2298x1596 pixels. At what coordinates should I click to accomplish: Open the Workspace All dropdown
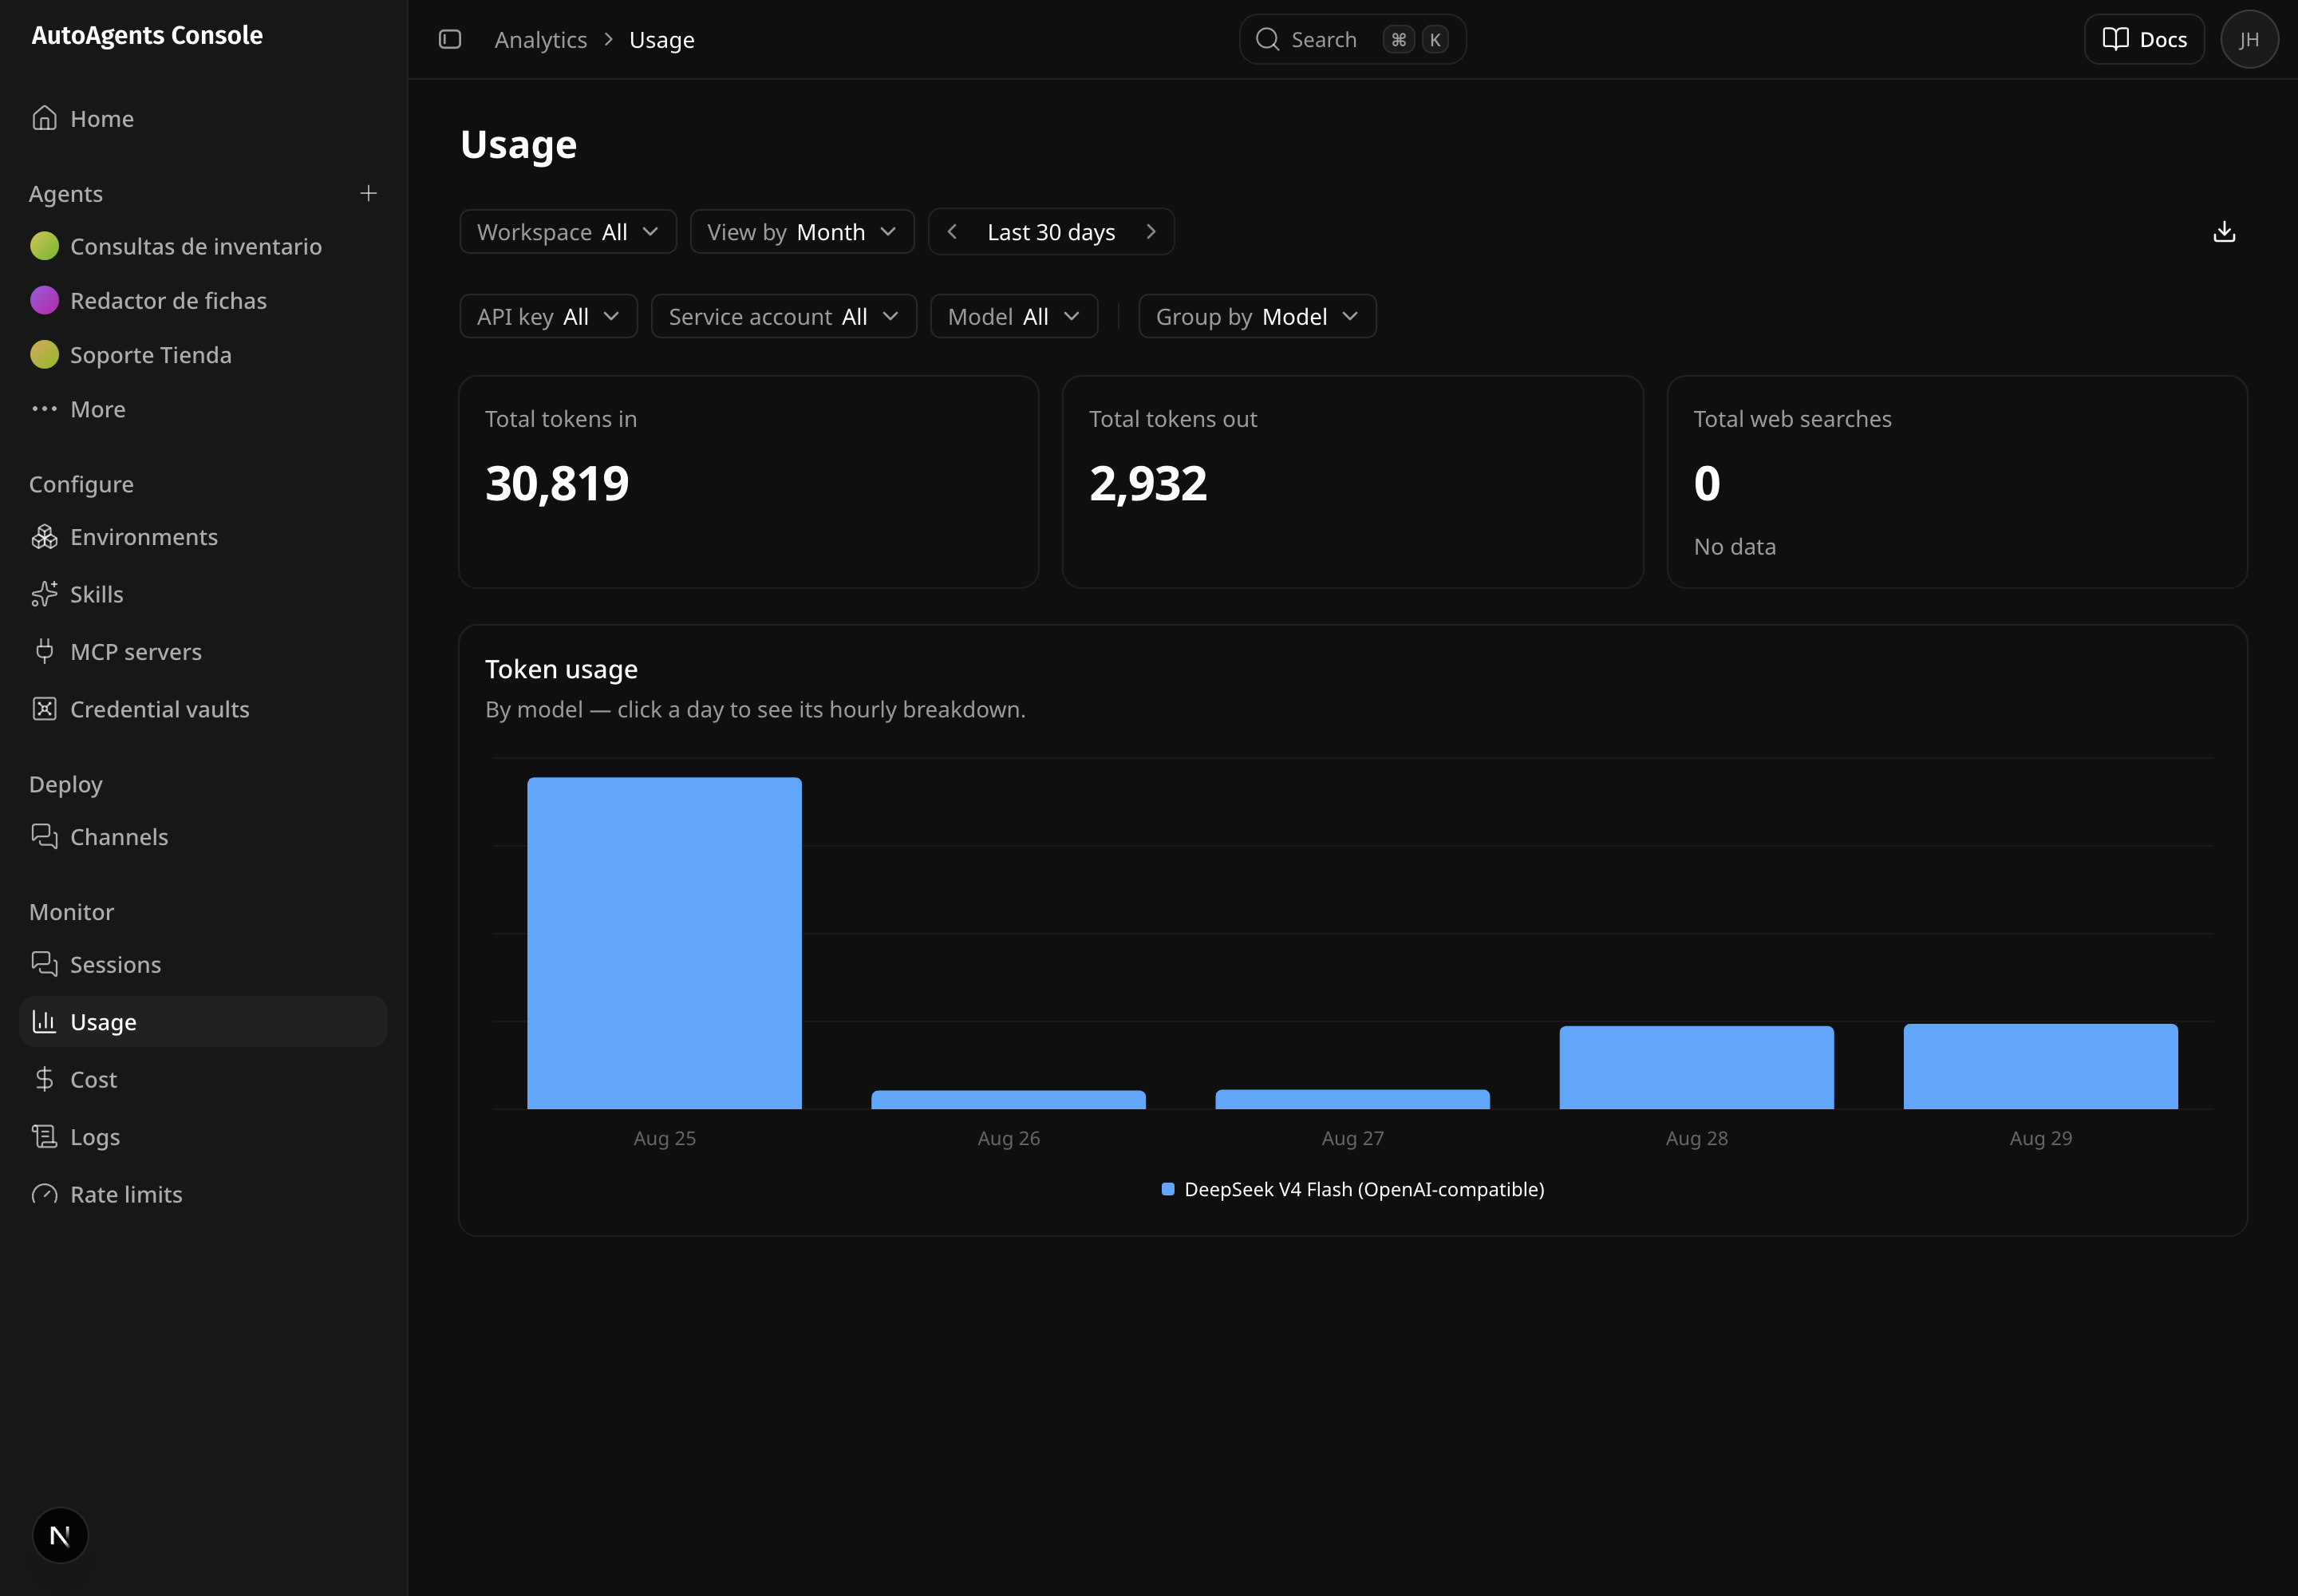pyautogui.click(x=568, y=232)
